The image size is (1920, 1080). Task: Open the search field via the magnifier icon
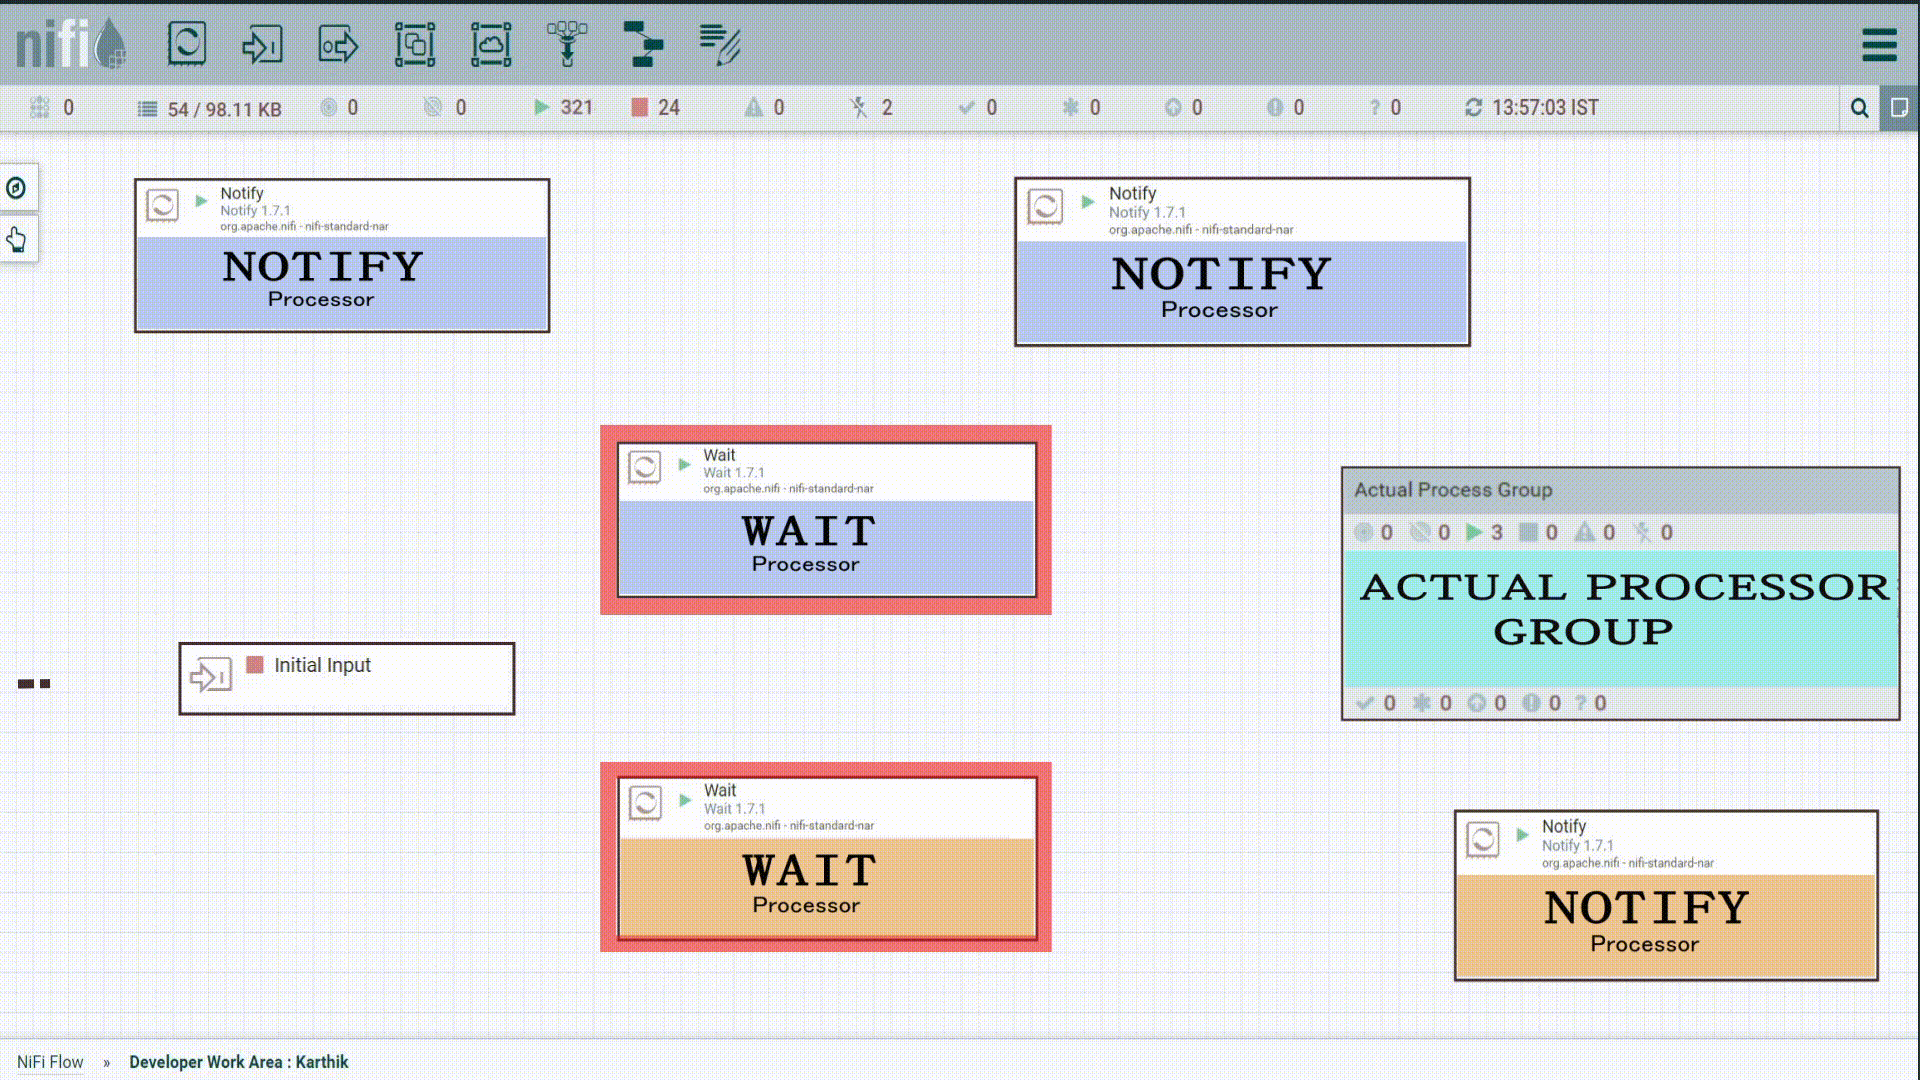click(x=1859, y=108)
